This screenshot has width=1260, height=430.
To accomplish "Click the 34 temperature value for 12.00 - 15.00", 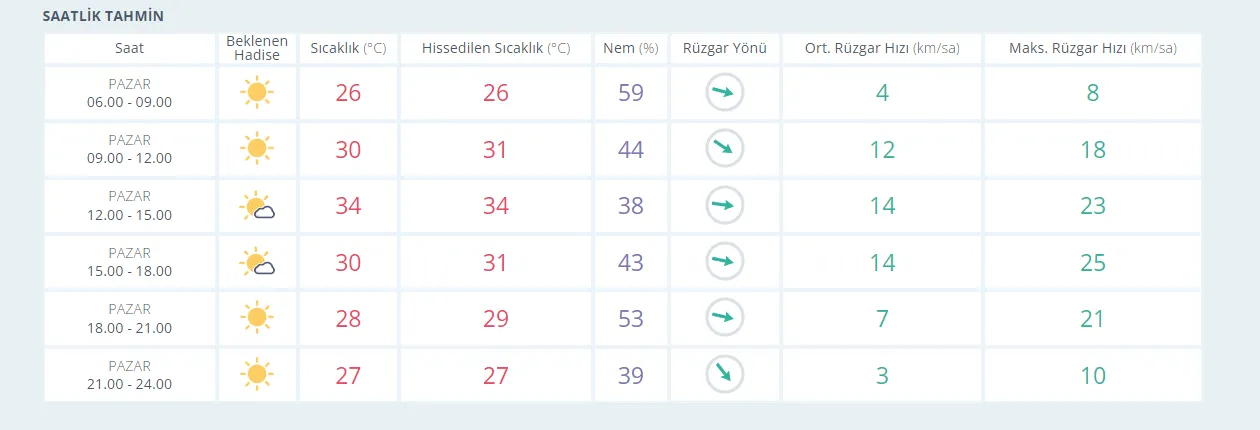I will (348, 206).
